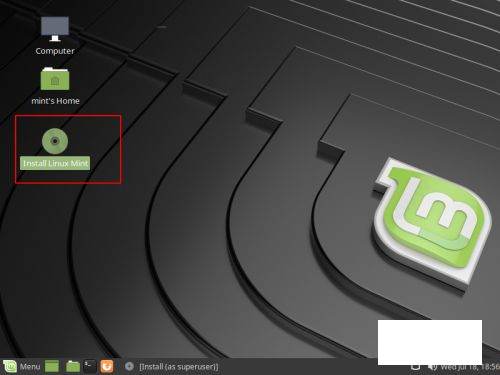Select the mint's Home folder icon

point(55,79)
